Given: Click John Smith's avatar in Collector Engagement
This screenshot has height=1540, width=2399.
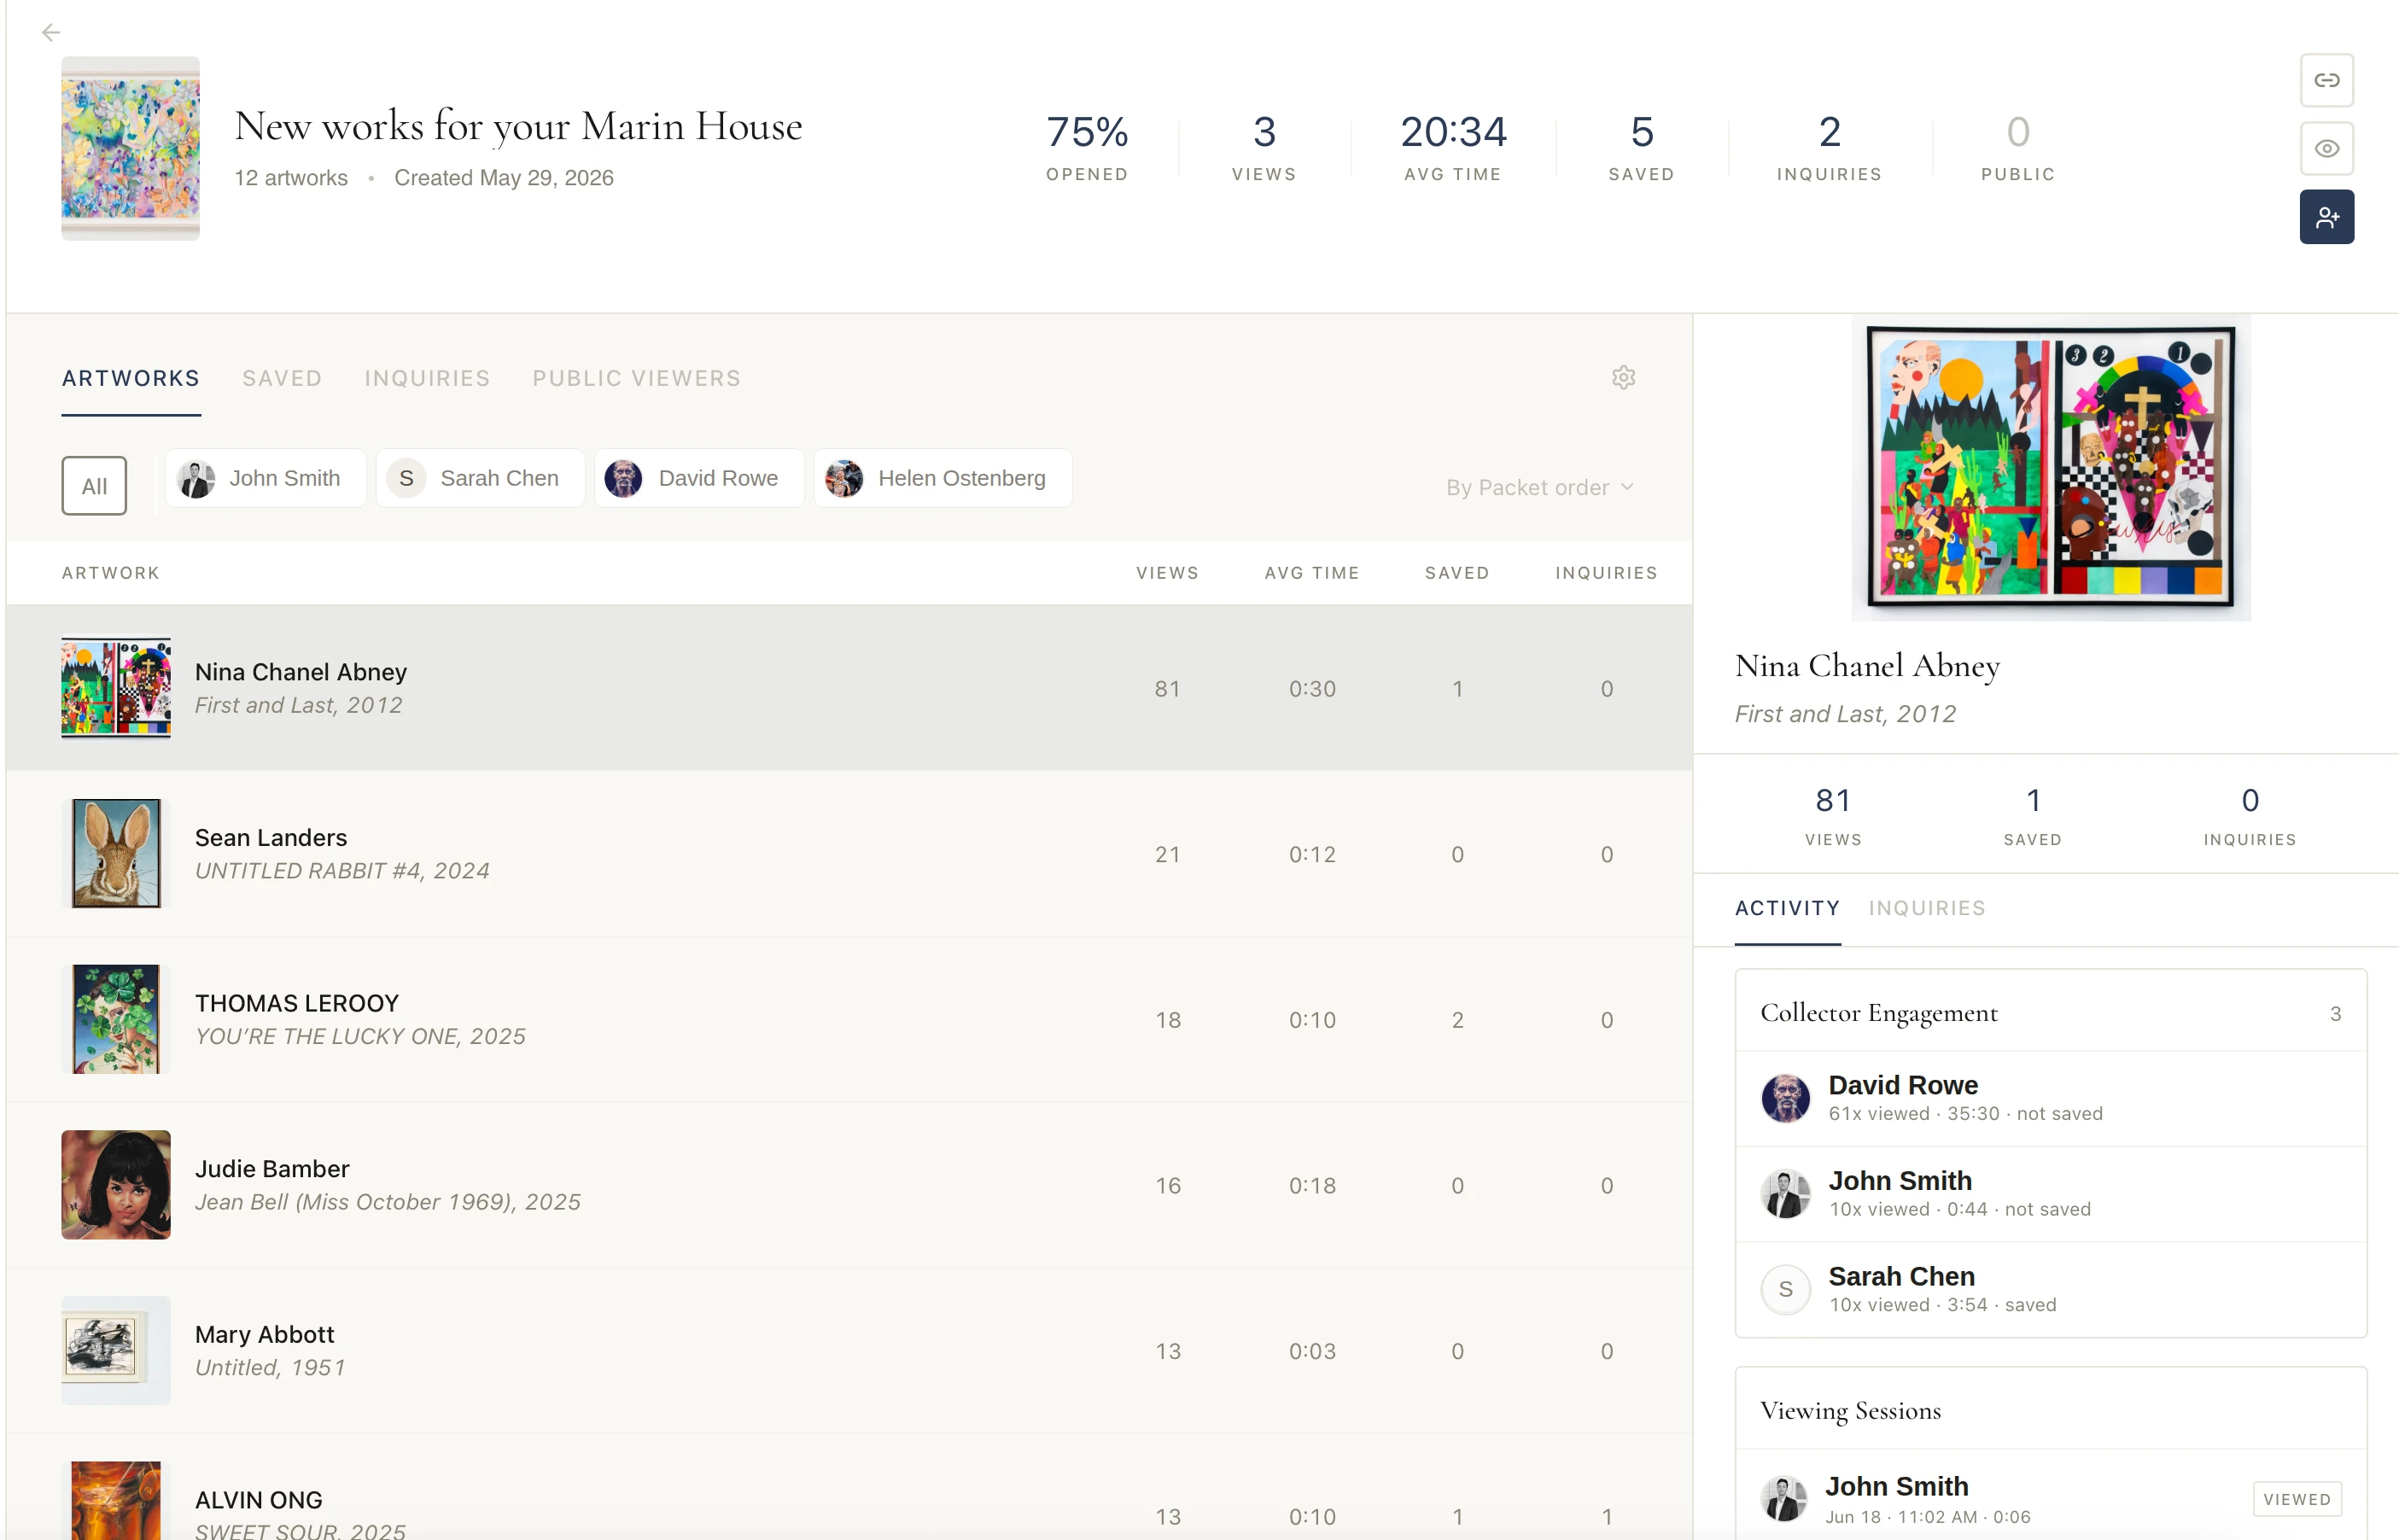Looking at the screenshot, I should tap(1785, 1194).
